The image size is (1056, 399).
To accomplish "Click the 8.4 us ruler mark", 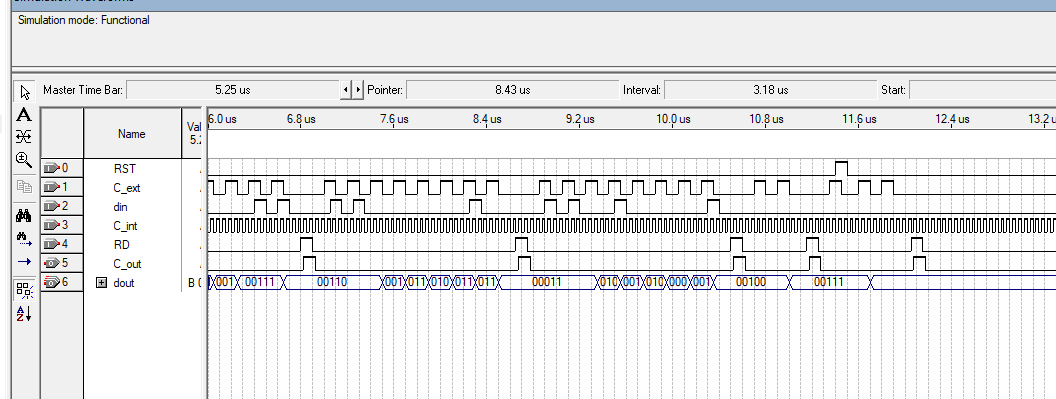I will 487,119.
